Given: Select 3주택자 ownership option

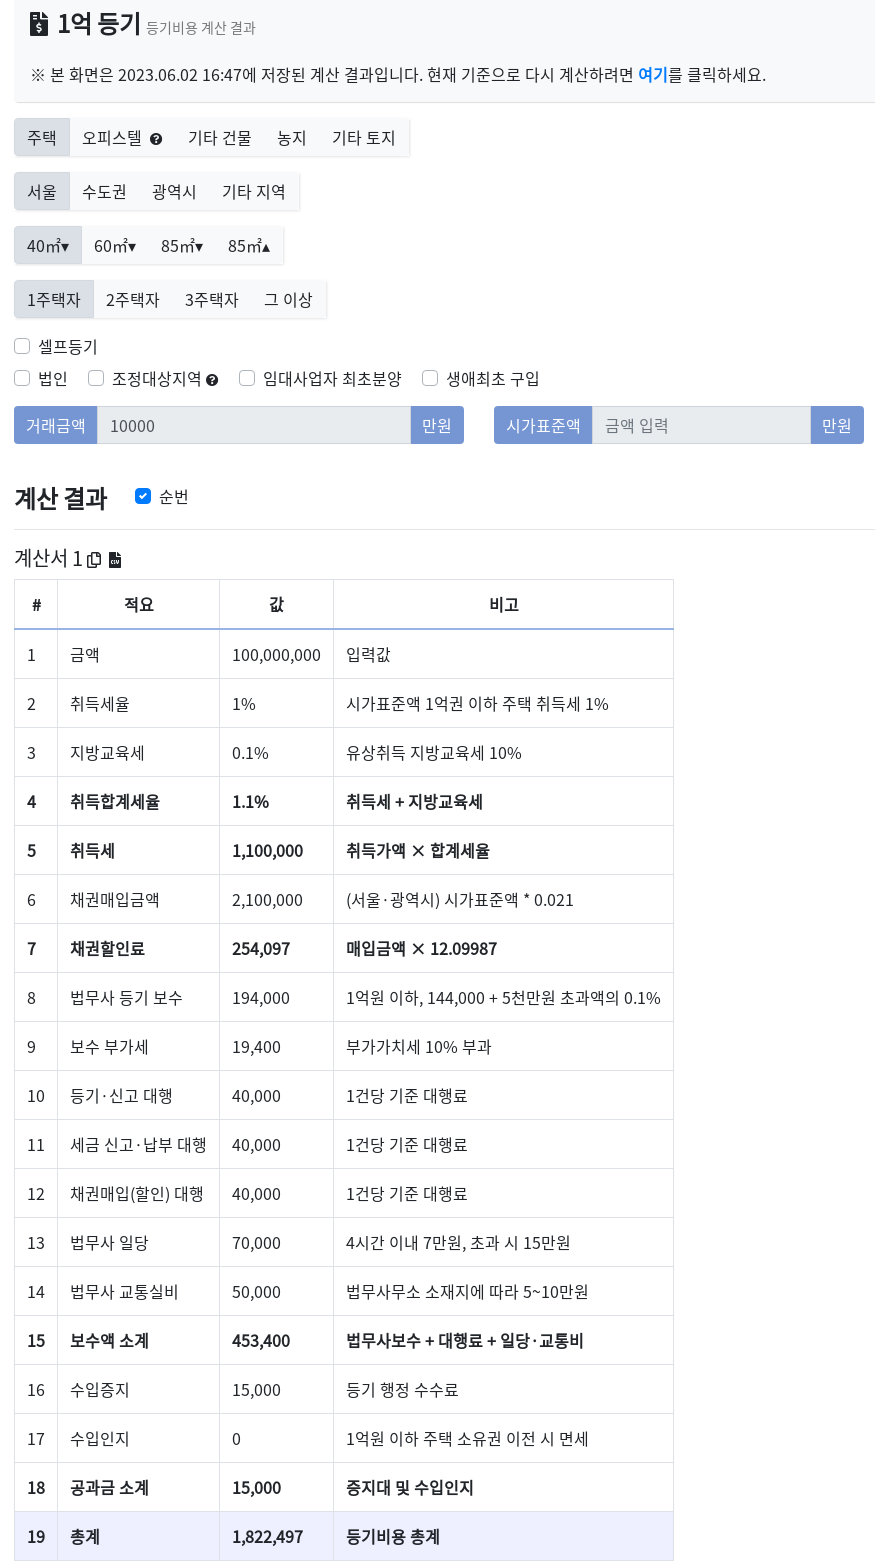Looking at the screenshot, I should (x=212, y=300).
